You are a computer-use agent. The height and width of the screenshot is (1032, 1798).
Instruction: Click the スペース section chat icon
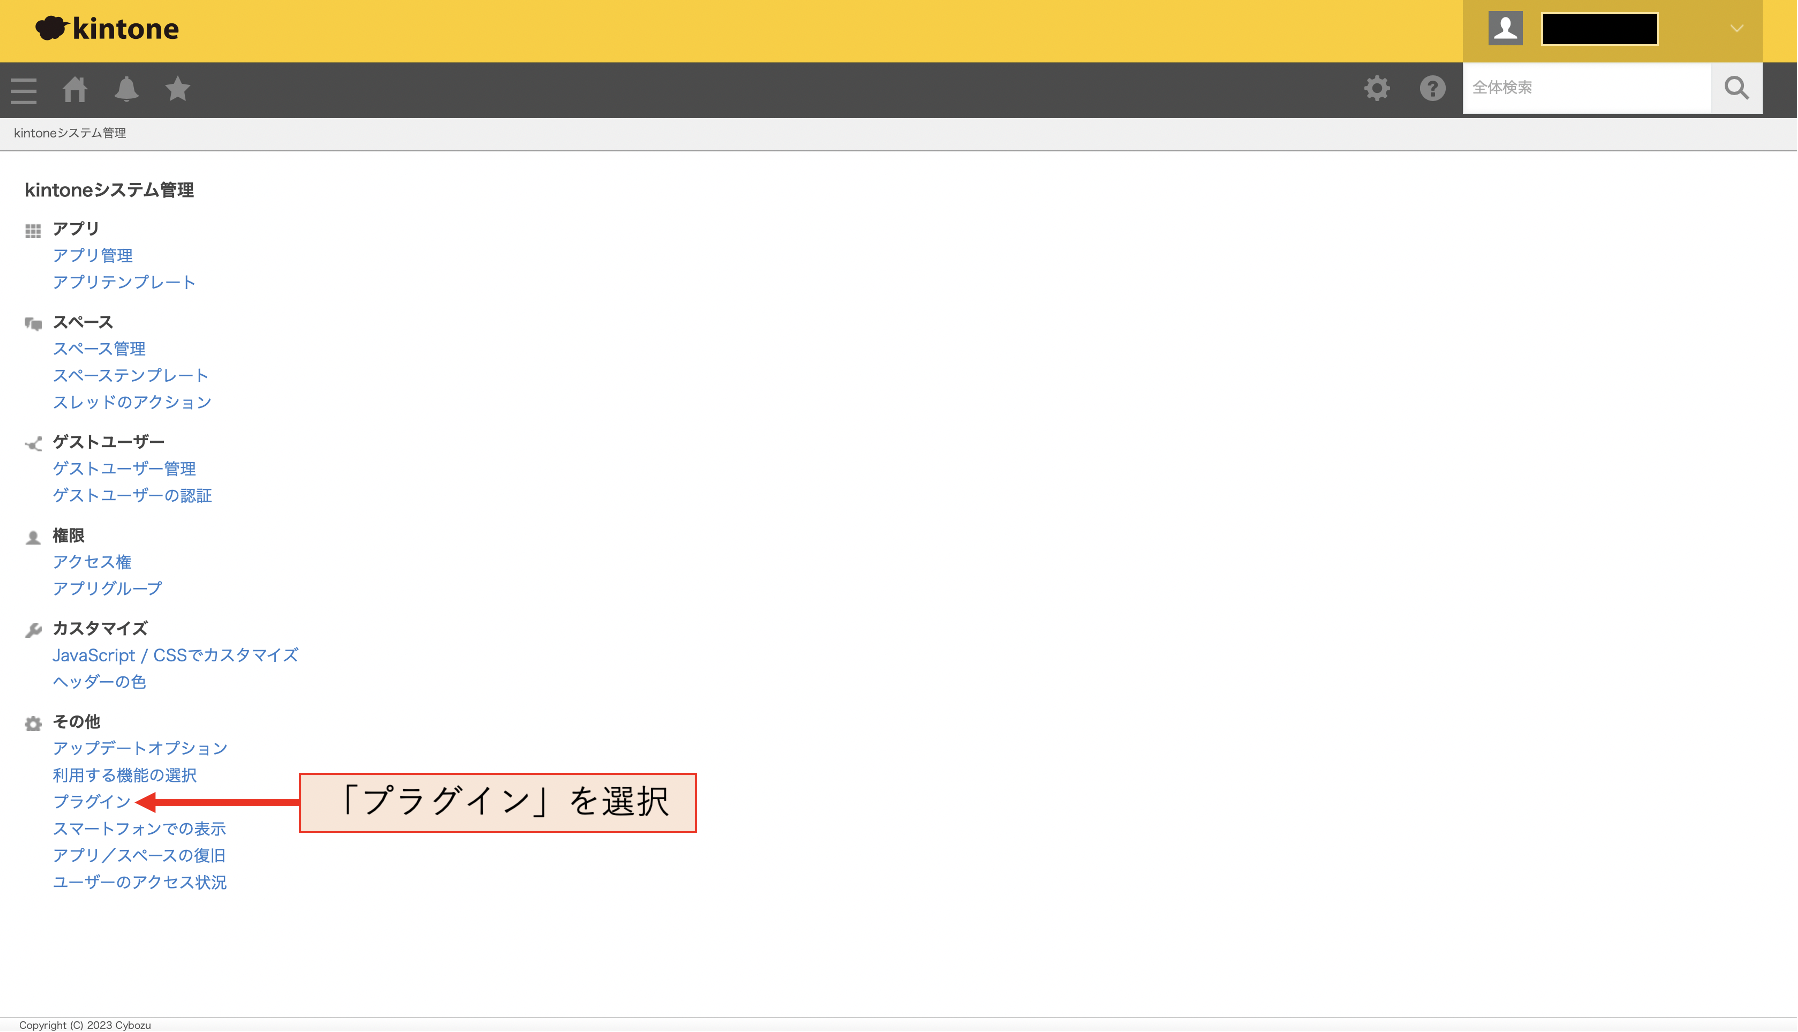(x=33, y=324)
